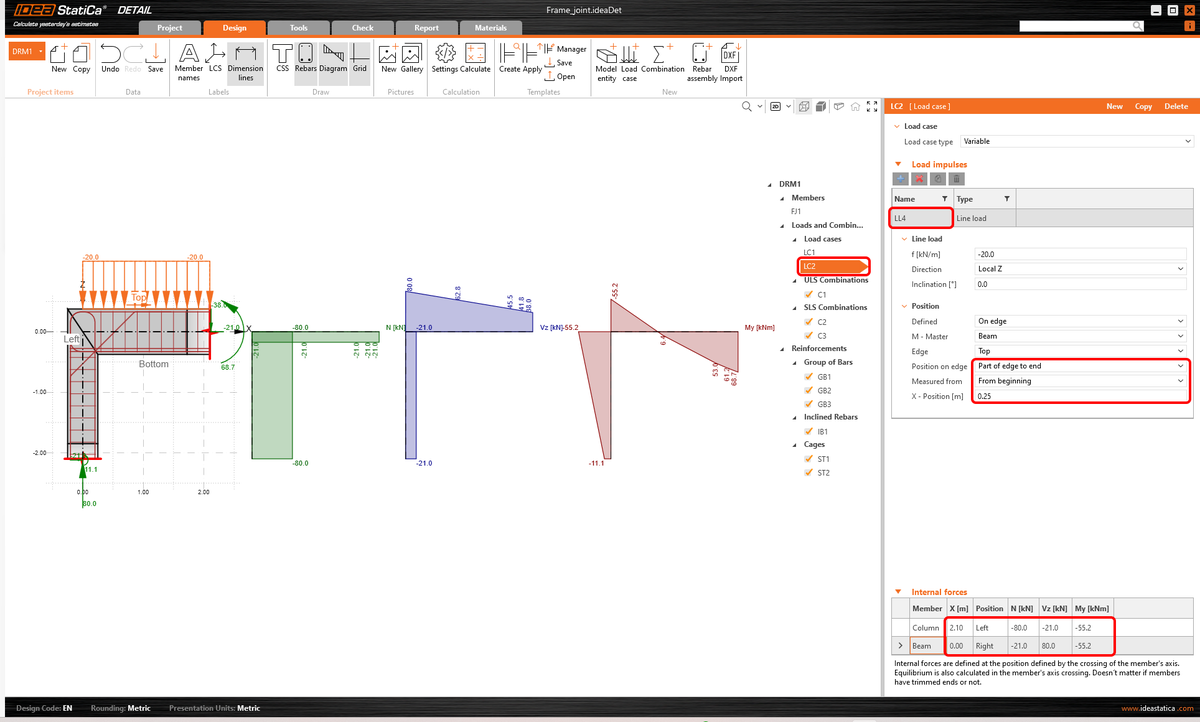Uncheck the C2 SLS combination
Screen dimensions: 1200x722
pos(806,321)
